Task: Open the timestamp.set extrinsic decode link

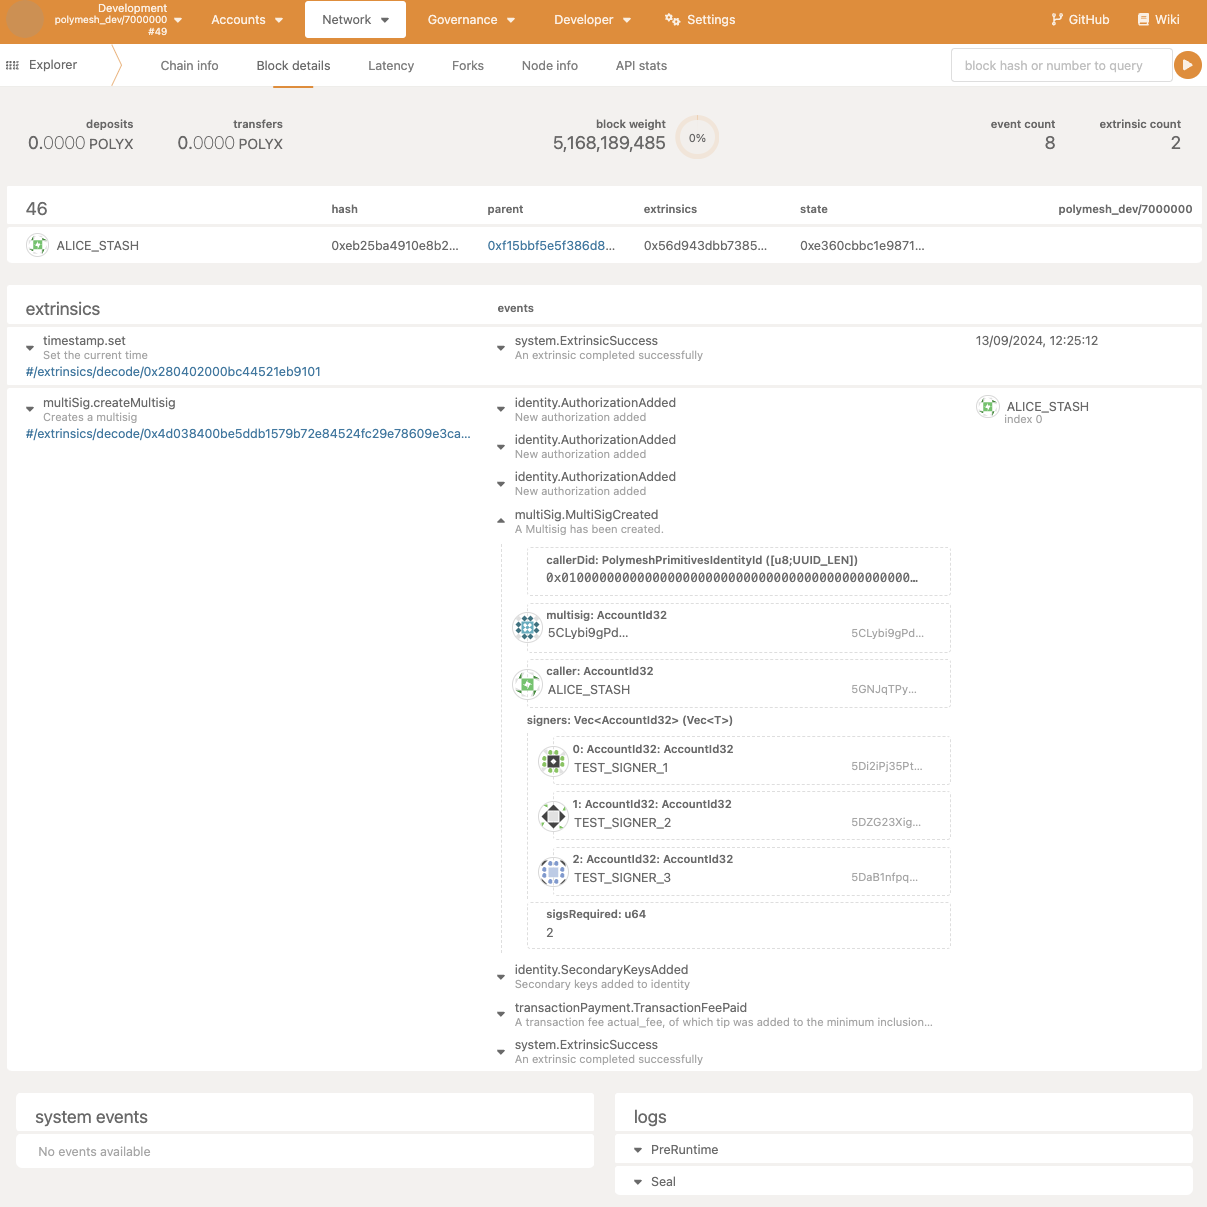Action: pyautogui.click(x=173, y=372)
